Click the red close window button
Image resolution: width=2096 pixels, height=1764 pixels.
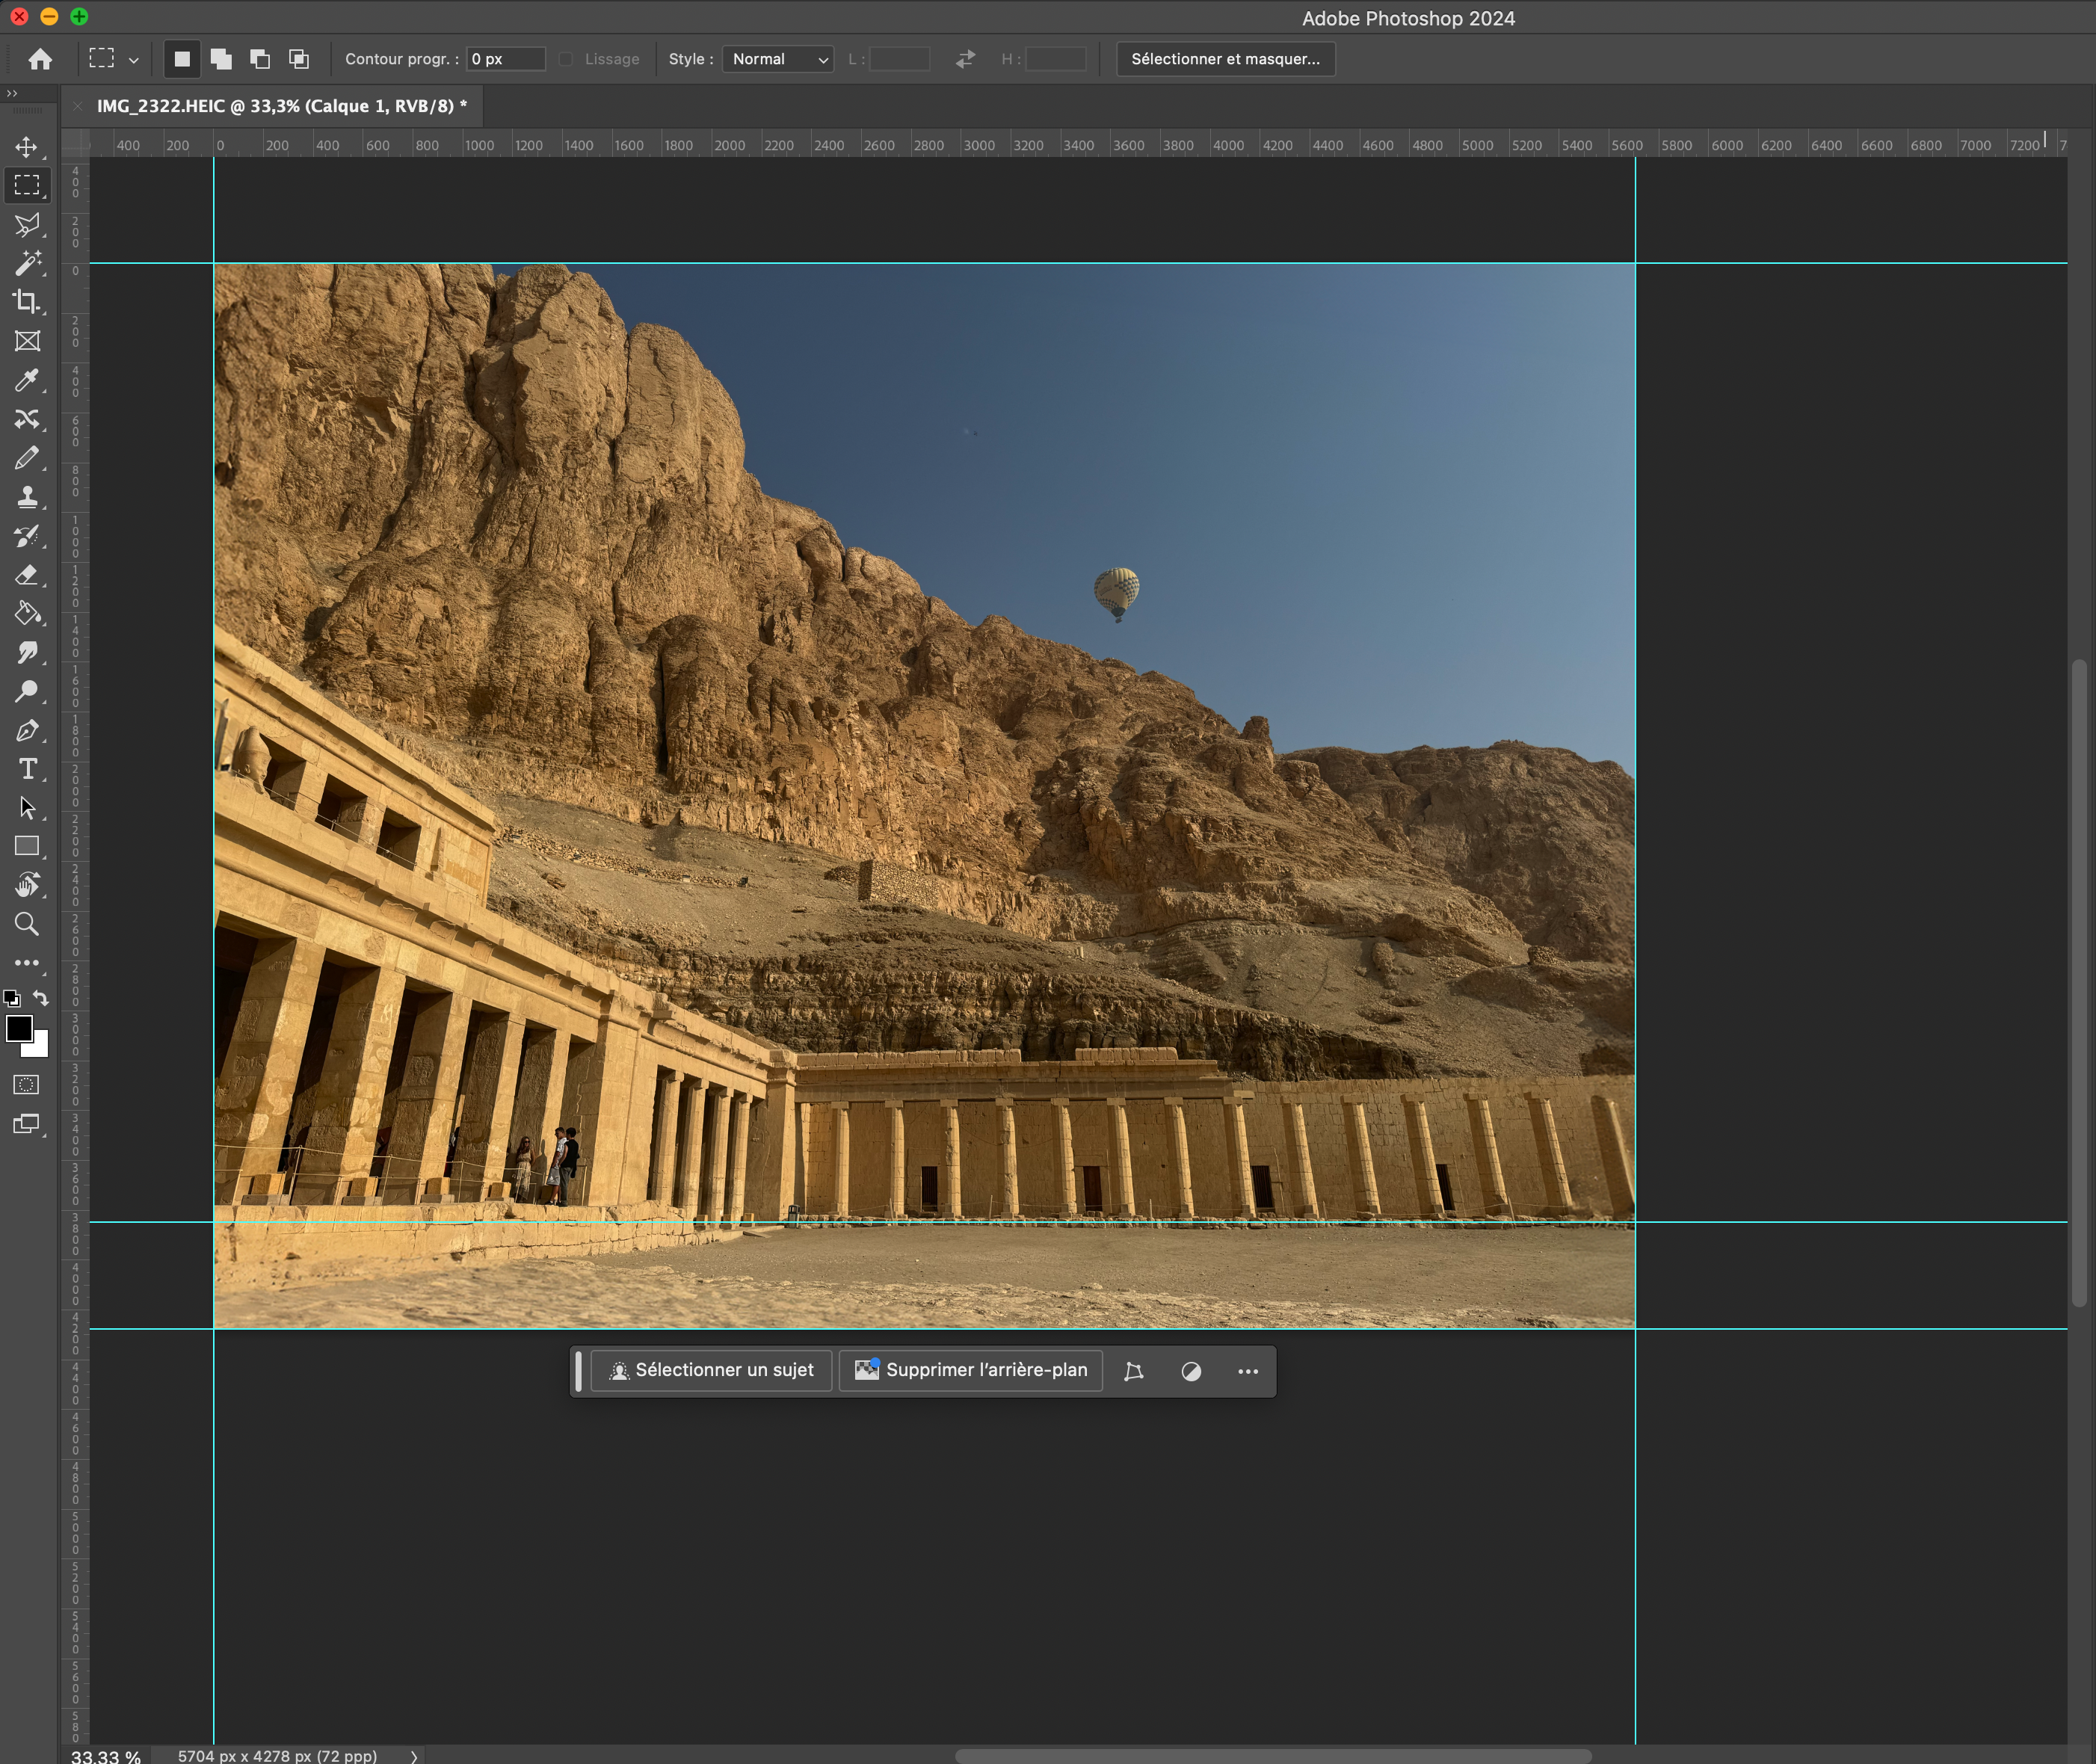point(19,16)
